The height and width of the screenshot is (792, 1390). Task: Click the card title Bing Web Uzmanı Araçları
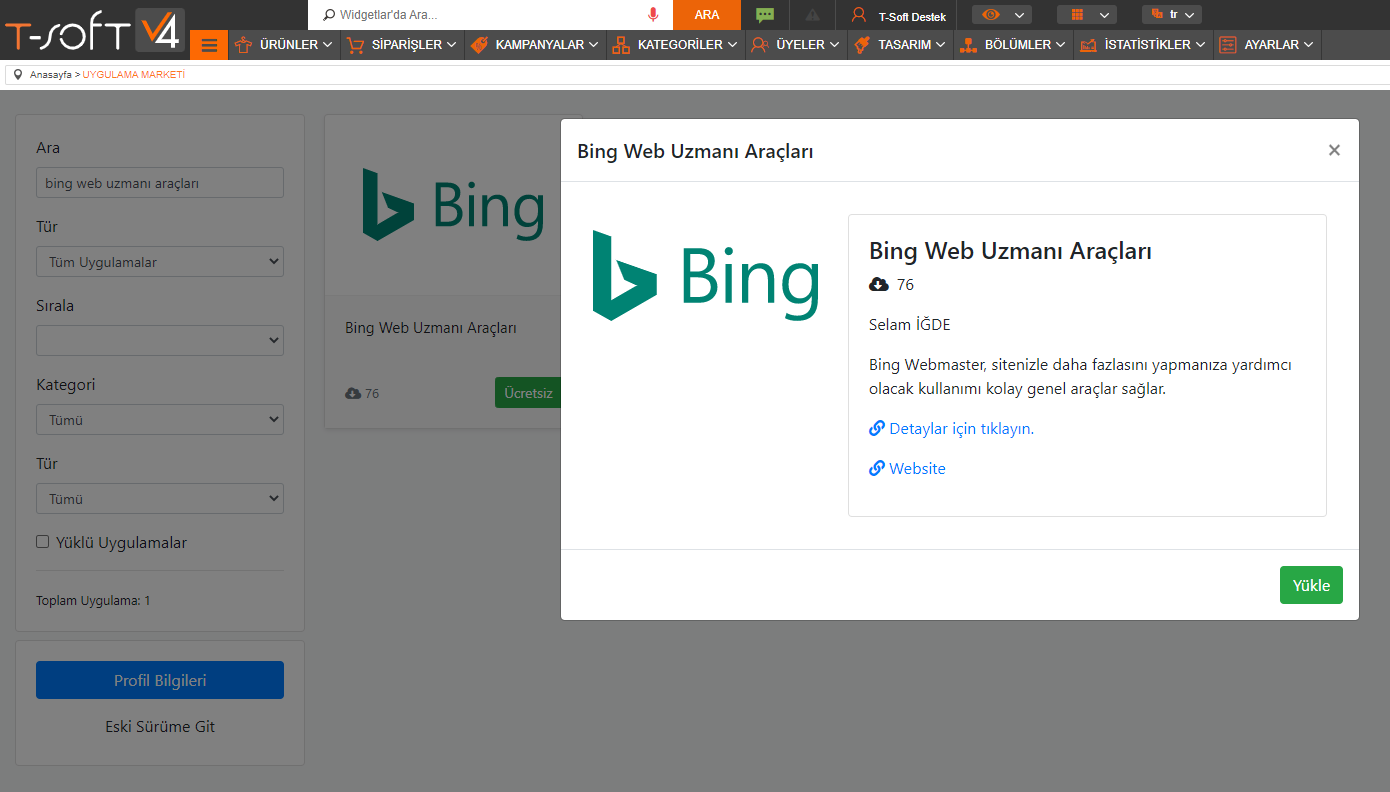coord(431,327)
